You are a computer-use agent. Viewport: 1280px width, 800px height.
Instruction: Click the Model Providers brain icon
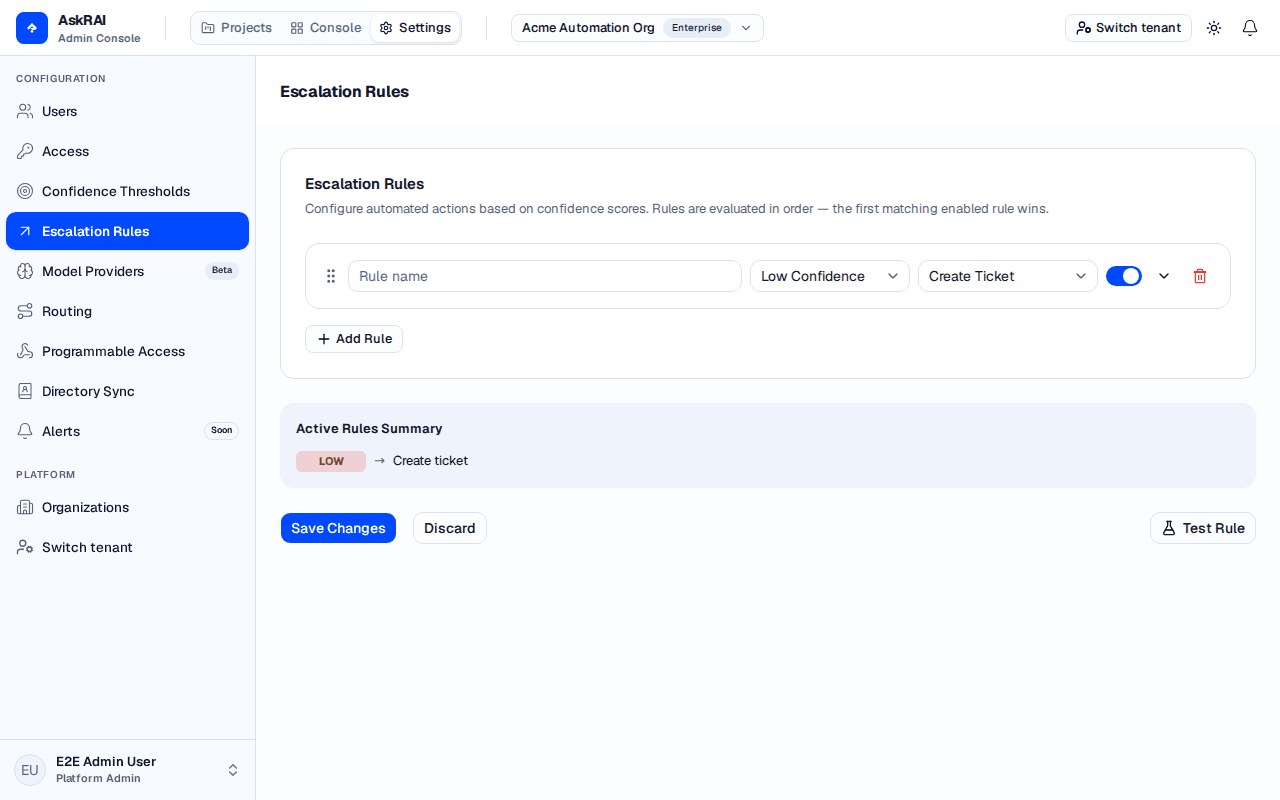25,271
